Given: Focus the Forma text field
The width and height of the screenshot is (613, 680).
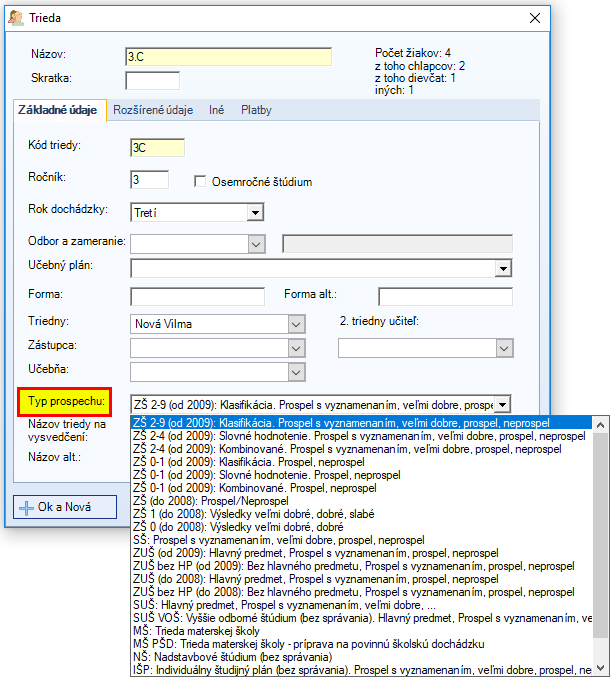Looking at the screenshot, I should [x=197, y=297].
